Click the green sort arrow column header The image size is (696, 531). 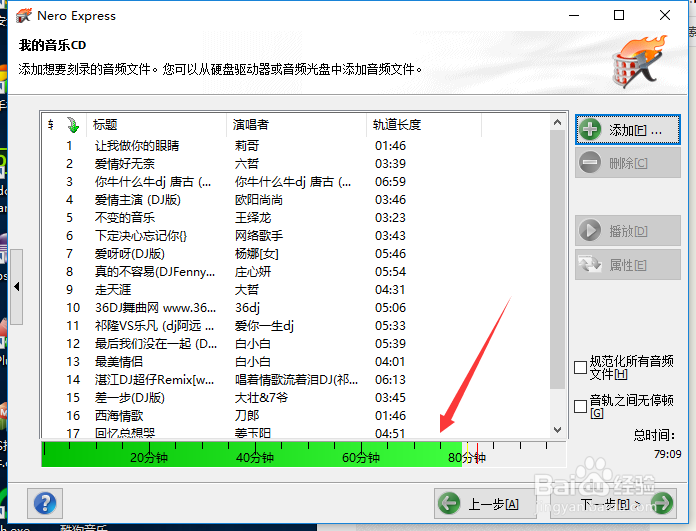[x=73, y=125]
